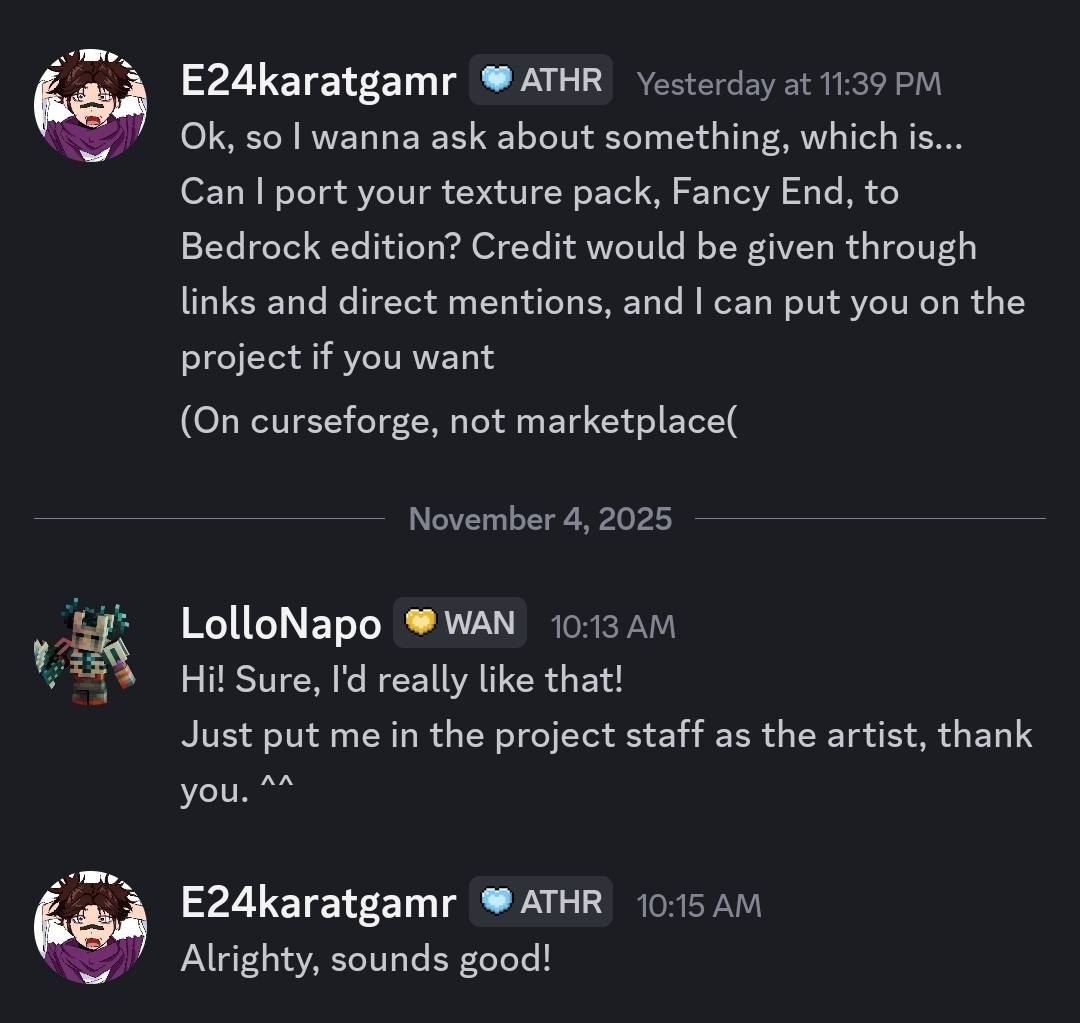Click the E24karatgamr username above the Fancy End request
This screenshot has height=1023, width=1080.
[x=318, y=82]
